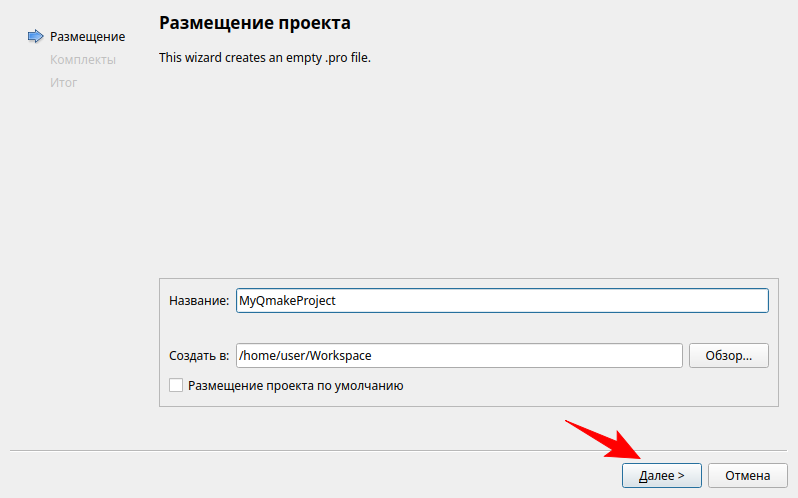
Task: Select the Комплекты wizard step
Action: [82, 60]
